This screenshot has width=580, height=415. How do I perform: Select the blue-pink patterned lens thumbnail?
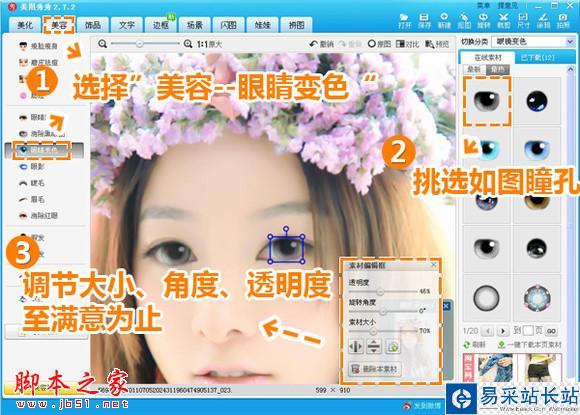point(537,298)
